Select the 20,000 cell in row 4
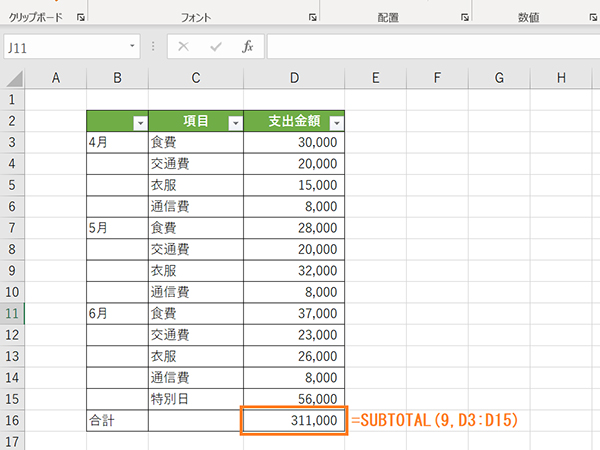The image size is (600, 450). tap(294, 164)
